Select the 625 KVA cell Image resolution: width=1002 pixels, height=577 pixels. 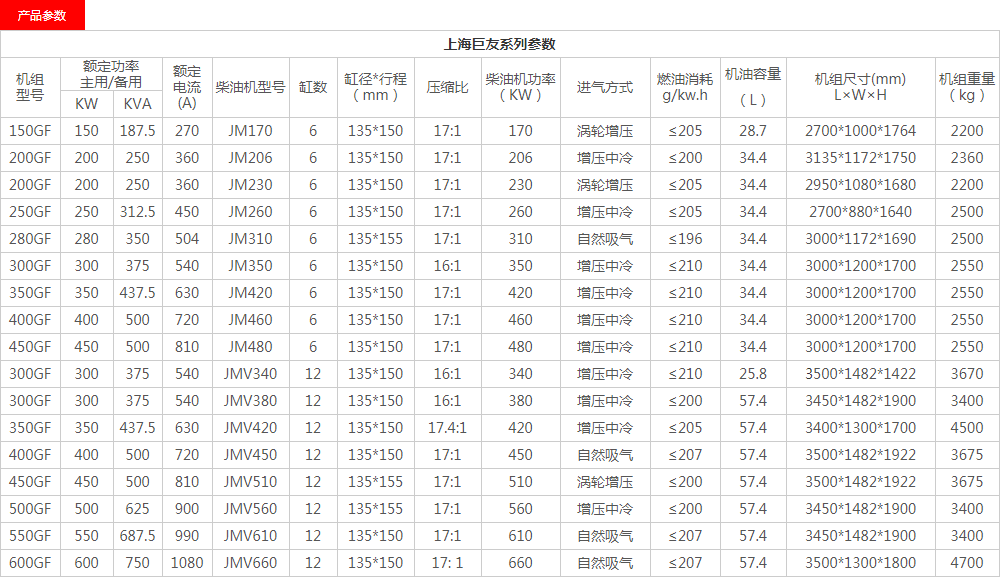click(137, 509)
